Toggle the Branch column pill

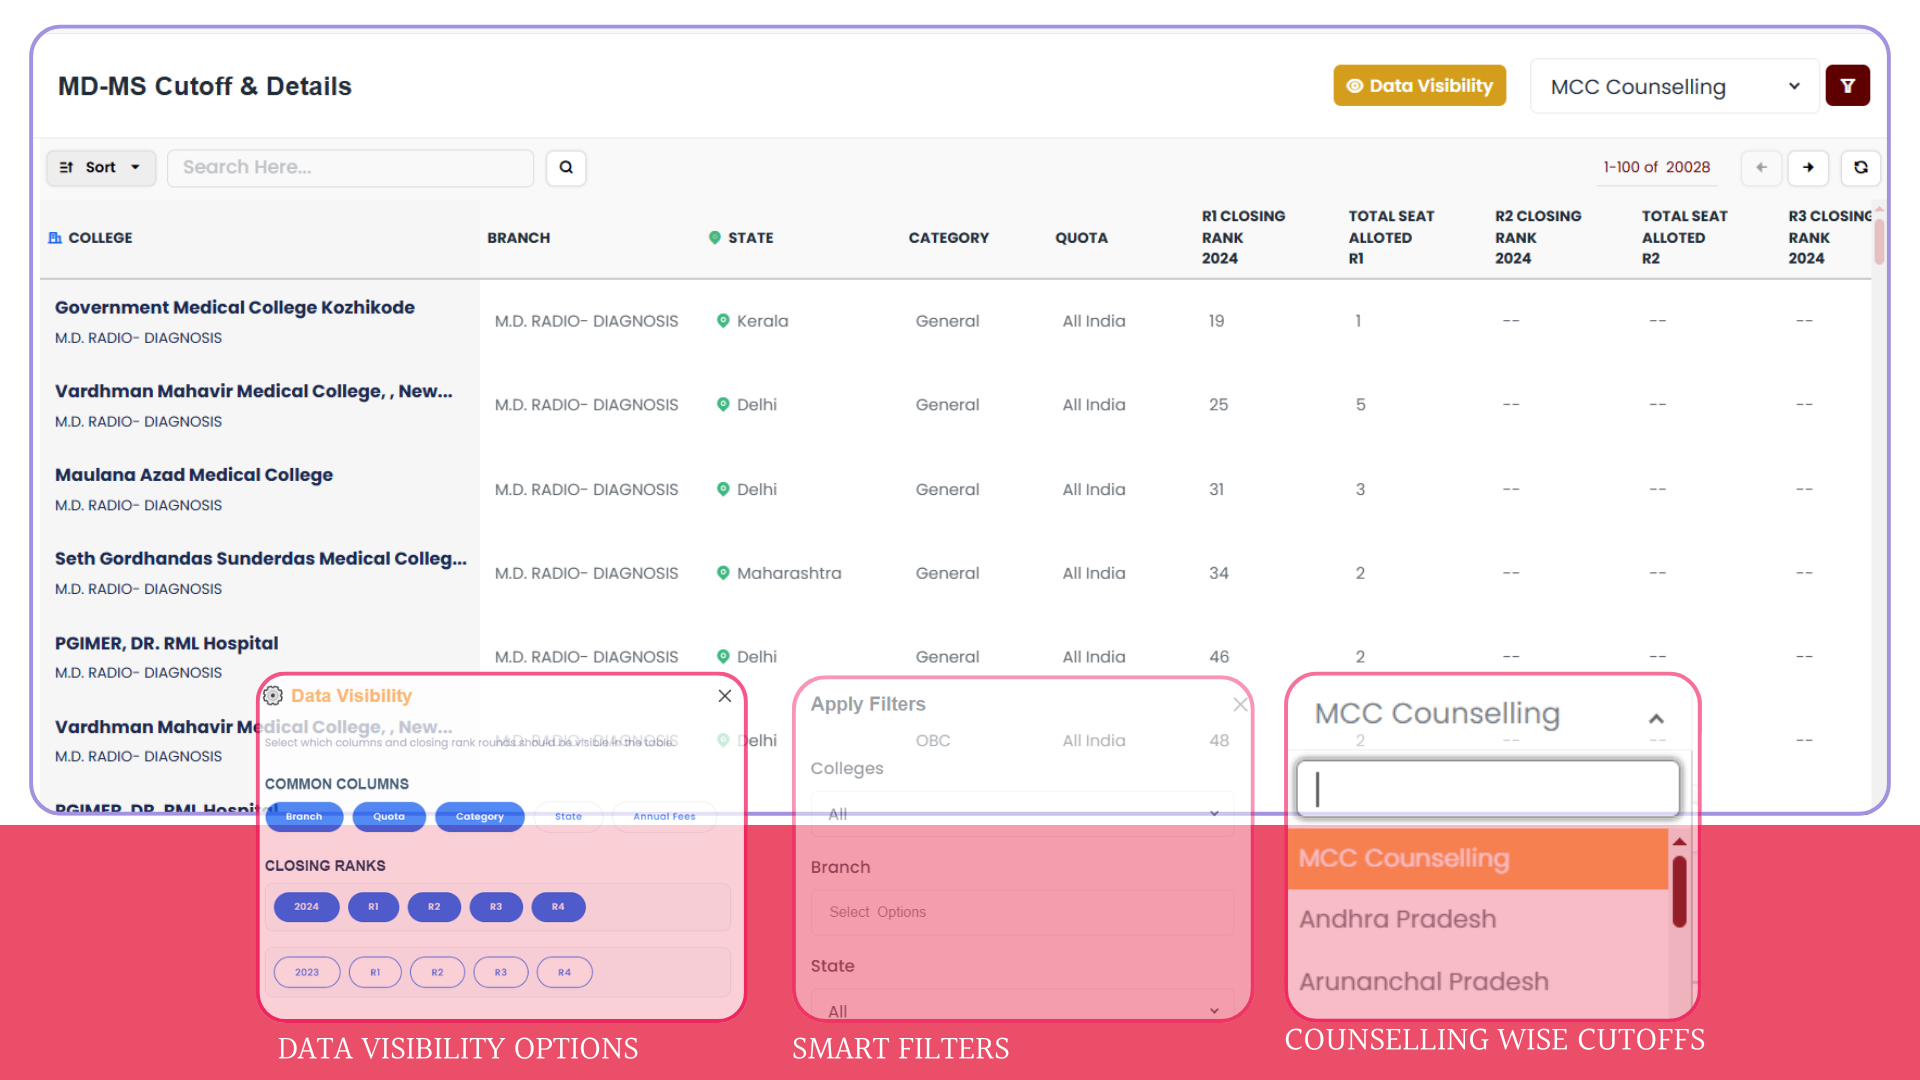pyautogui.click(x=304, y=816)
